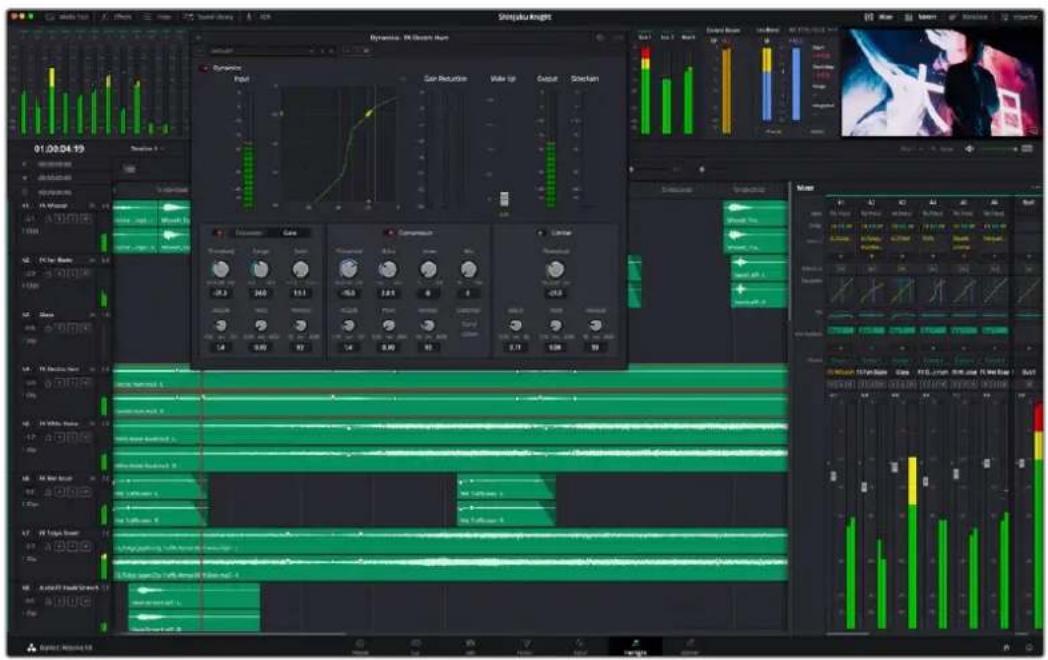Switch to the Deliver page
Viewport: 1048px width, 660px height.
[x=690, y=647]
